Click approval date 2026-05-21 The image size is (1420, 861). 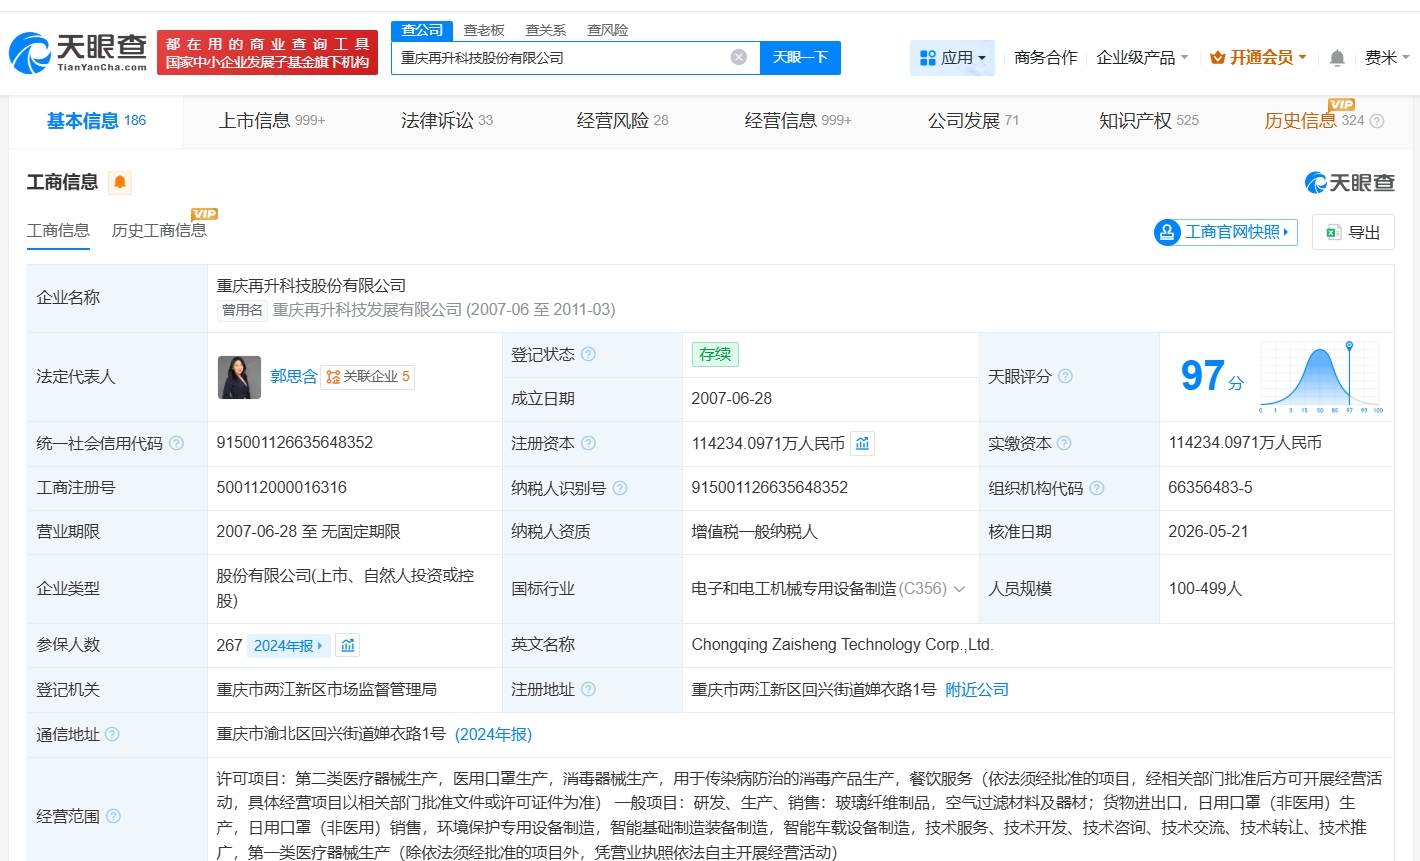1208,531
